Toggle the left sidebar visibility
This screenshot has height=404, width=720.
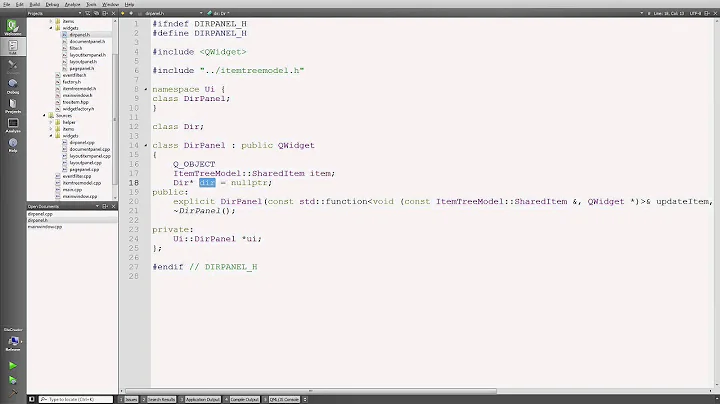click(x=32, y=399)
